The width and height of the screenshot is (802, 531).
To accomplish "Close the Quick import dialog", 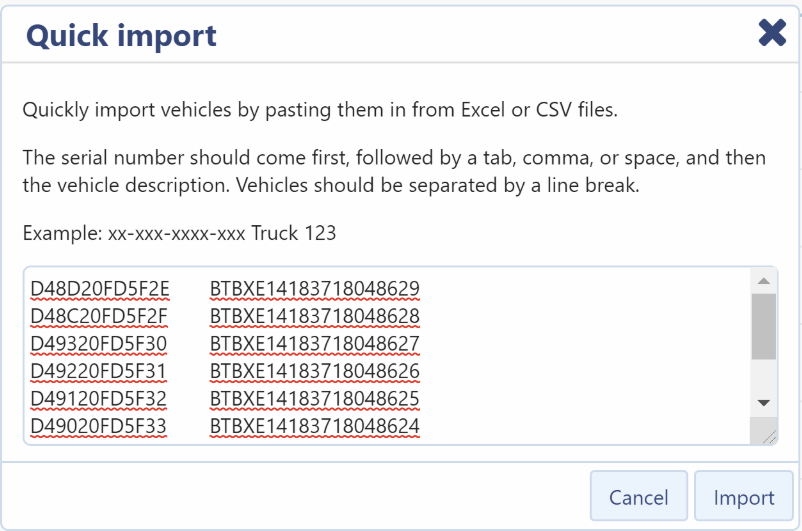I will 772,33.
